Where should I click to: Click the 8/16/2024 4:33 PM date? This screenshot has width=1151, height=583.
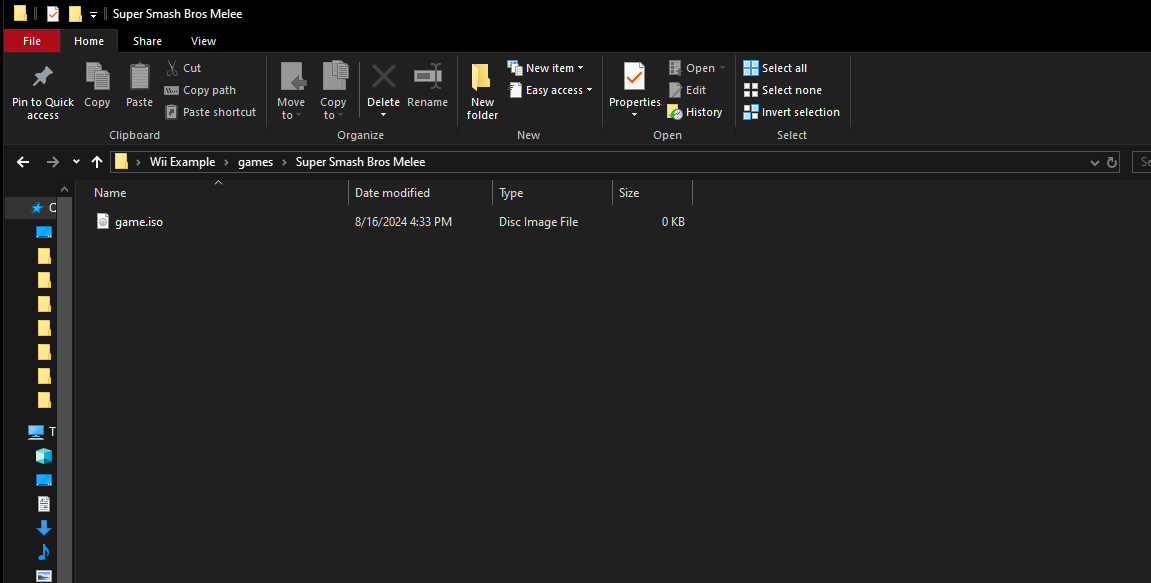(403, 221)
